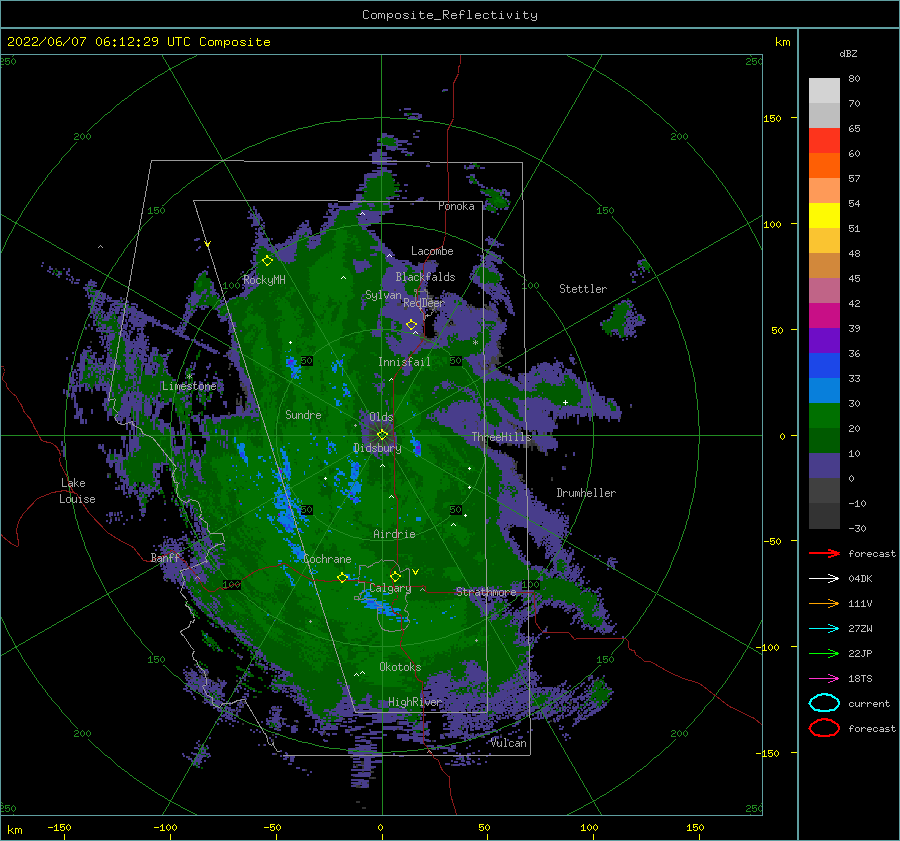Click the white 04DK arrow legend icon

click(824, 579)
